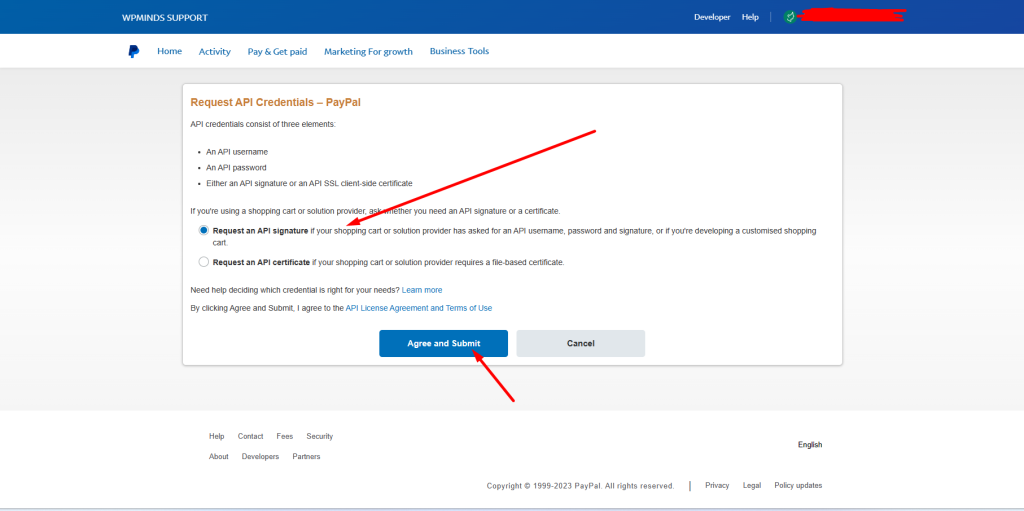Select the English language option
The width and height of the screenshot is (1024, 511).
810,444
